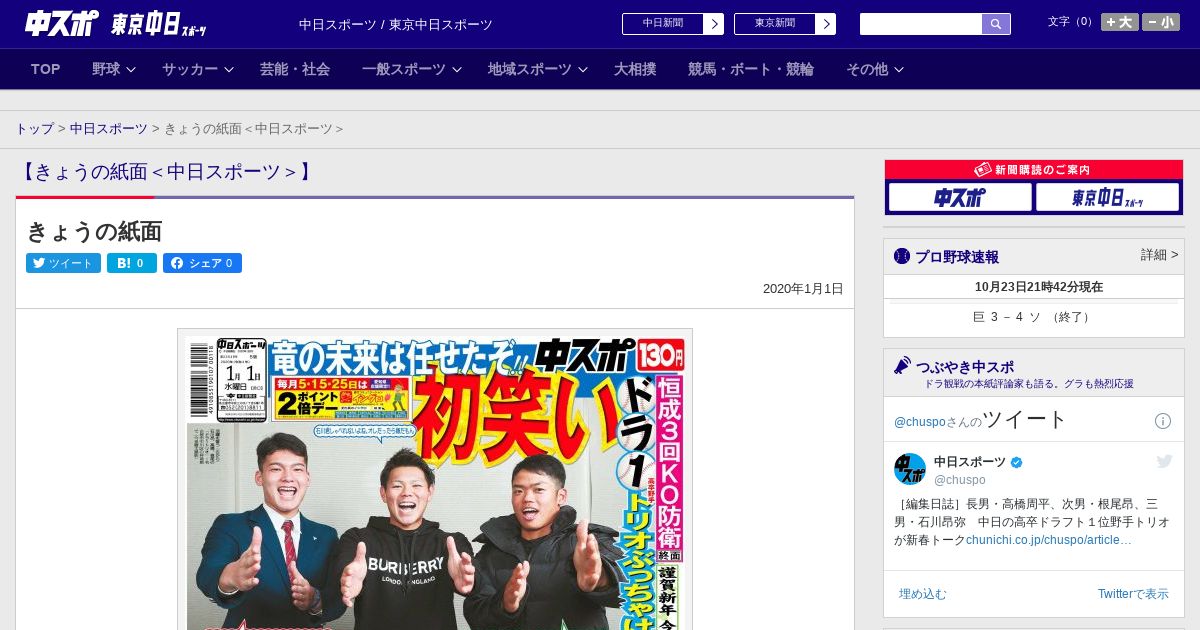Image resolution: width=1200 pixels, height=630 pixels.
Task: Open the その他 dropdown menu
Action: click(x=875, y=69)
